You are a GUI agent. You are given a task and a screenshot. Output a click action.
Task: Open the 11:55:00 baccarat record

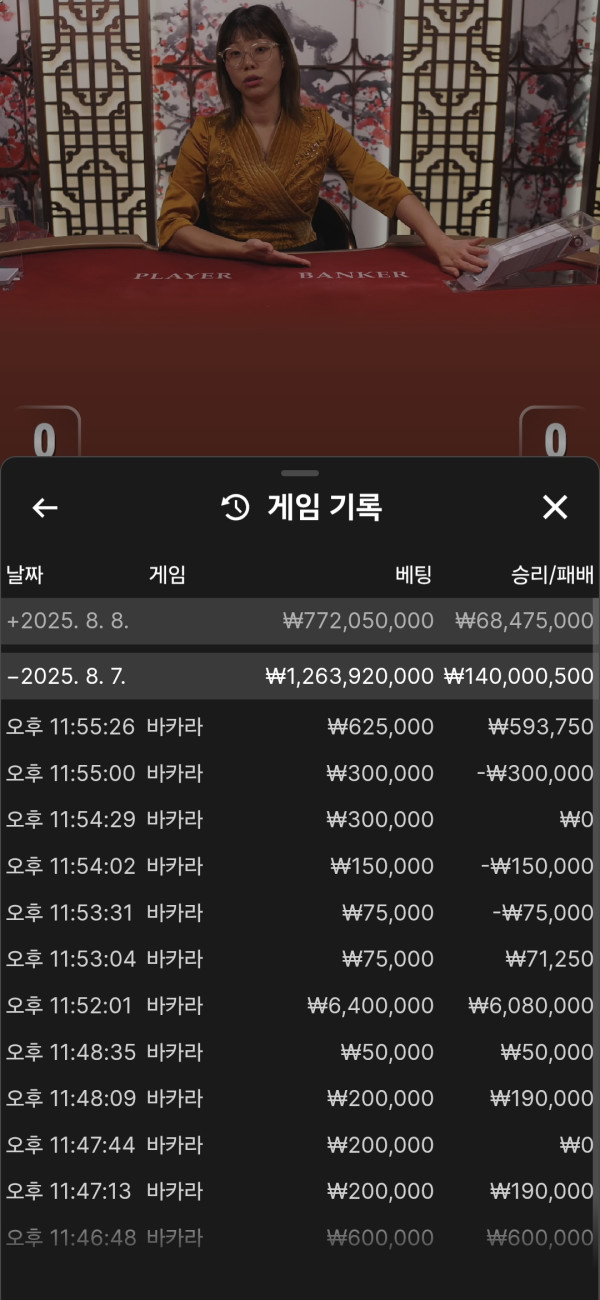(x=300, y=773)
